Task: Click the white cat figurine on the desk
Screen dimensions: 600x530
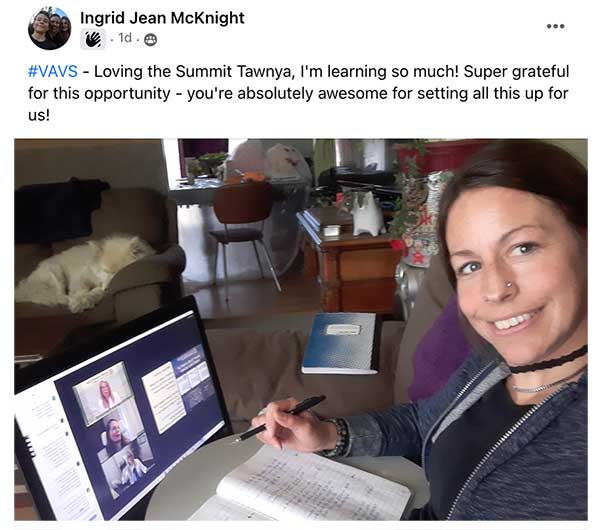Action: [x=368, y=214]
